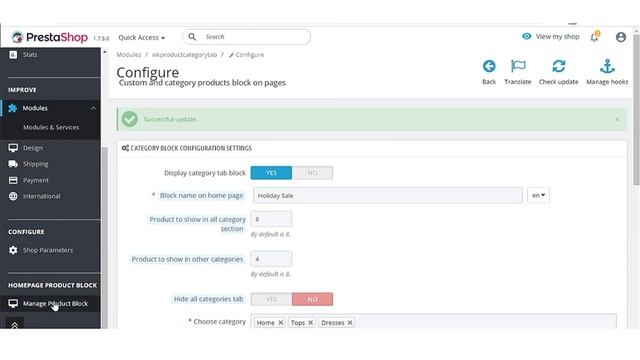Go to Modules breadcrumb

point(129,54)
